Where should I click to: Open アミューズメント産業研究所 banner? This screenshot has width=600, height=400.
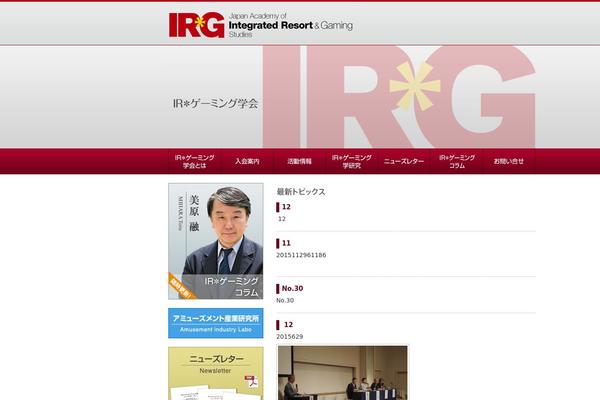coord(216,323)
